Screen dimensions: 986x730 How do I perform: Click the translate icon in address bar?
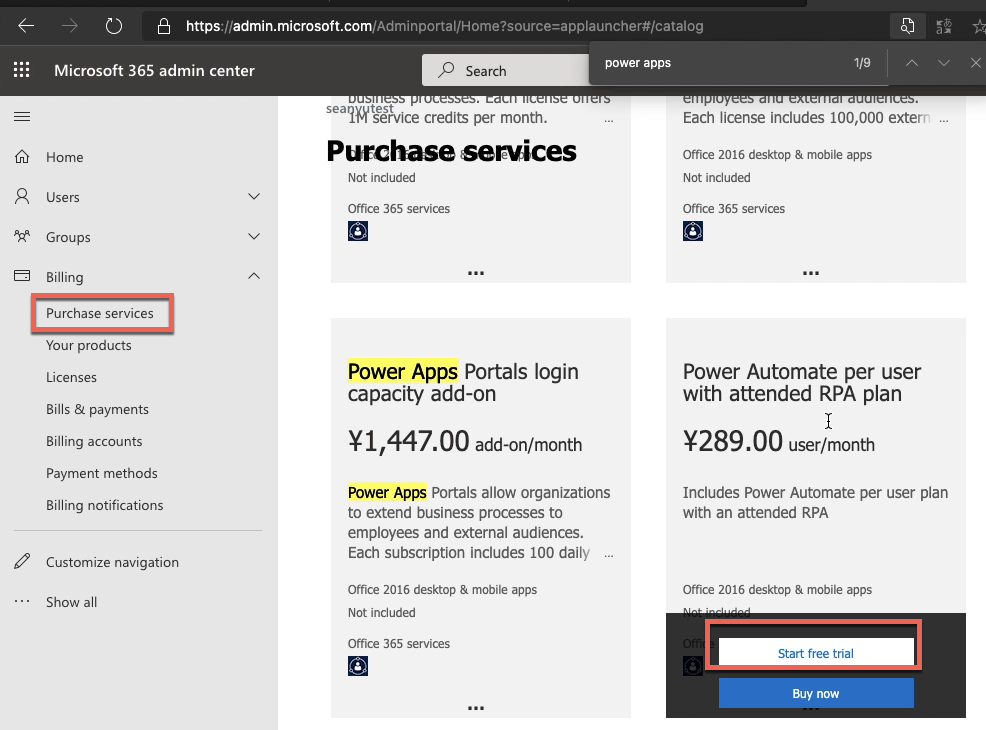[943, 26]
